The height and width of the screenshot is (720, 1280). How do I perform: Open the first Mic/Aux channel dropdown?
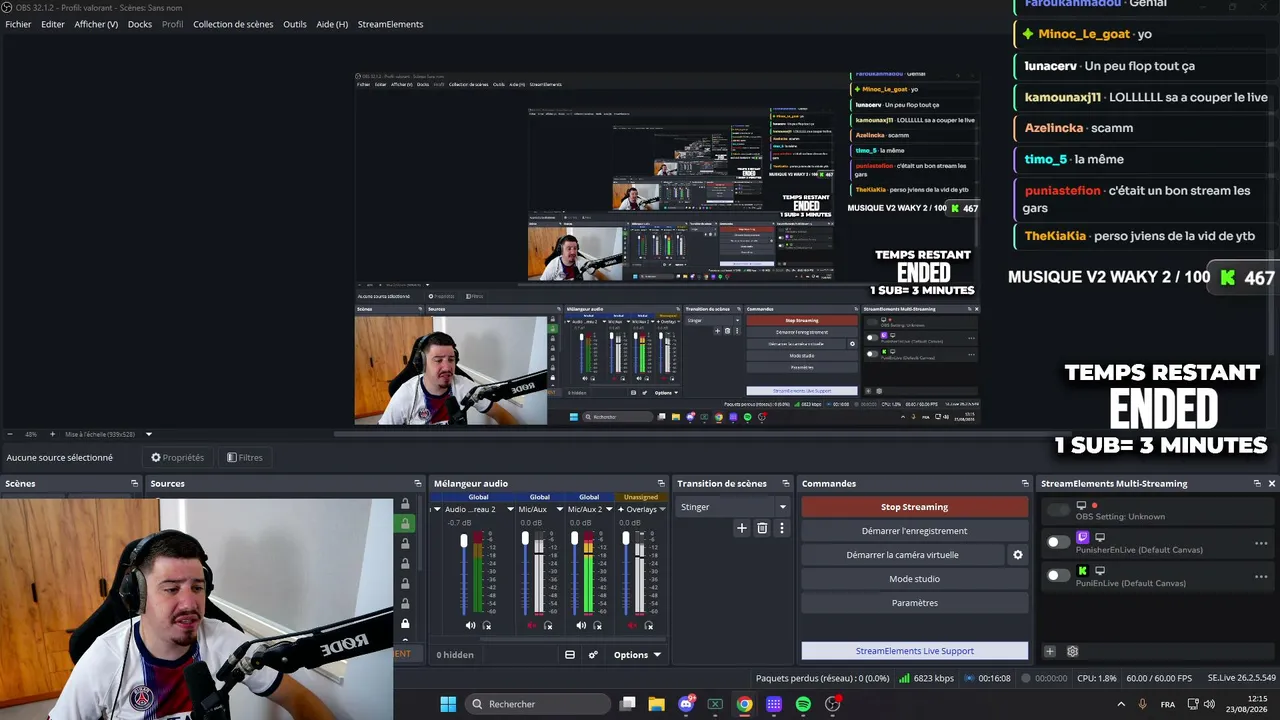[x=561, y=509]
